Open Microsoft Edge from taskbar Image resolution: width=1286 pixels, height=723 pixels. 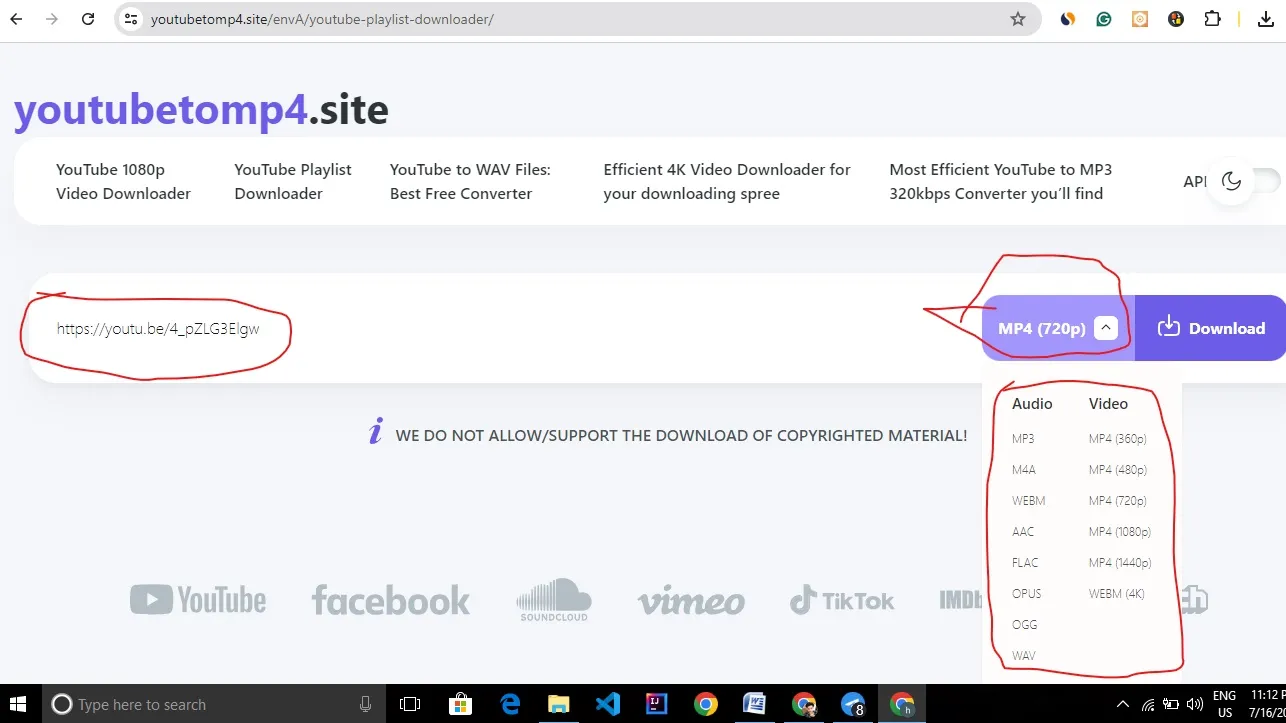(510, 704)
